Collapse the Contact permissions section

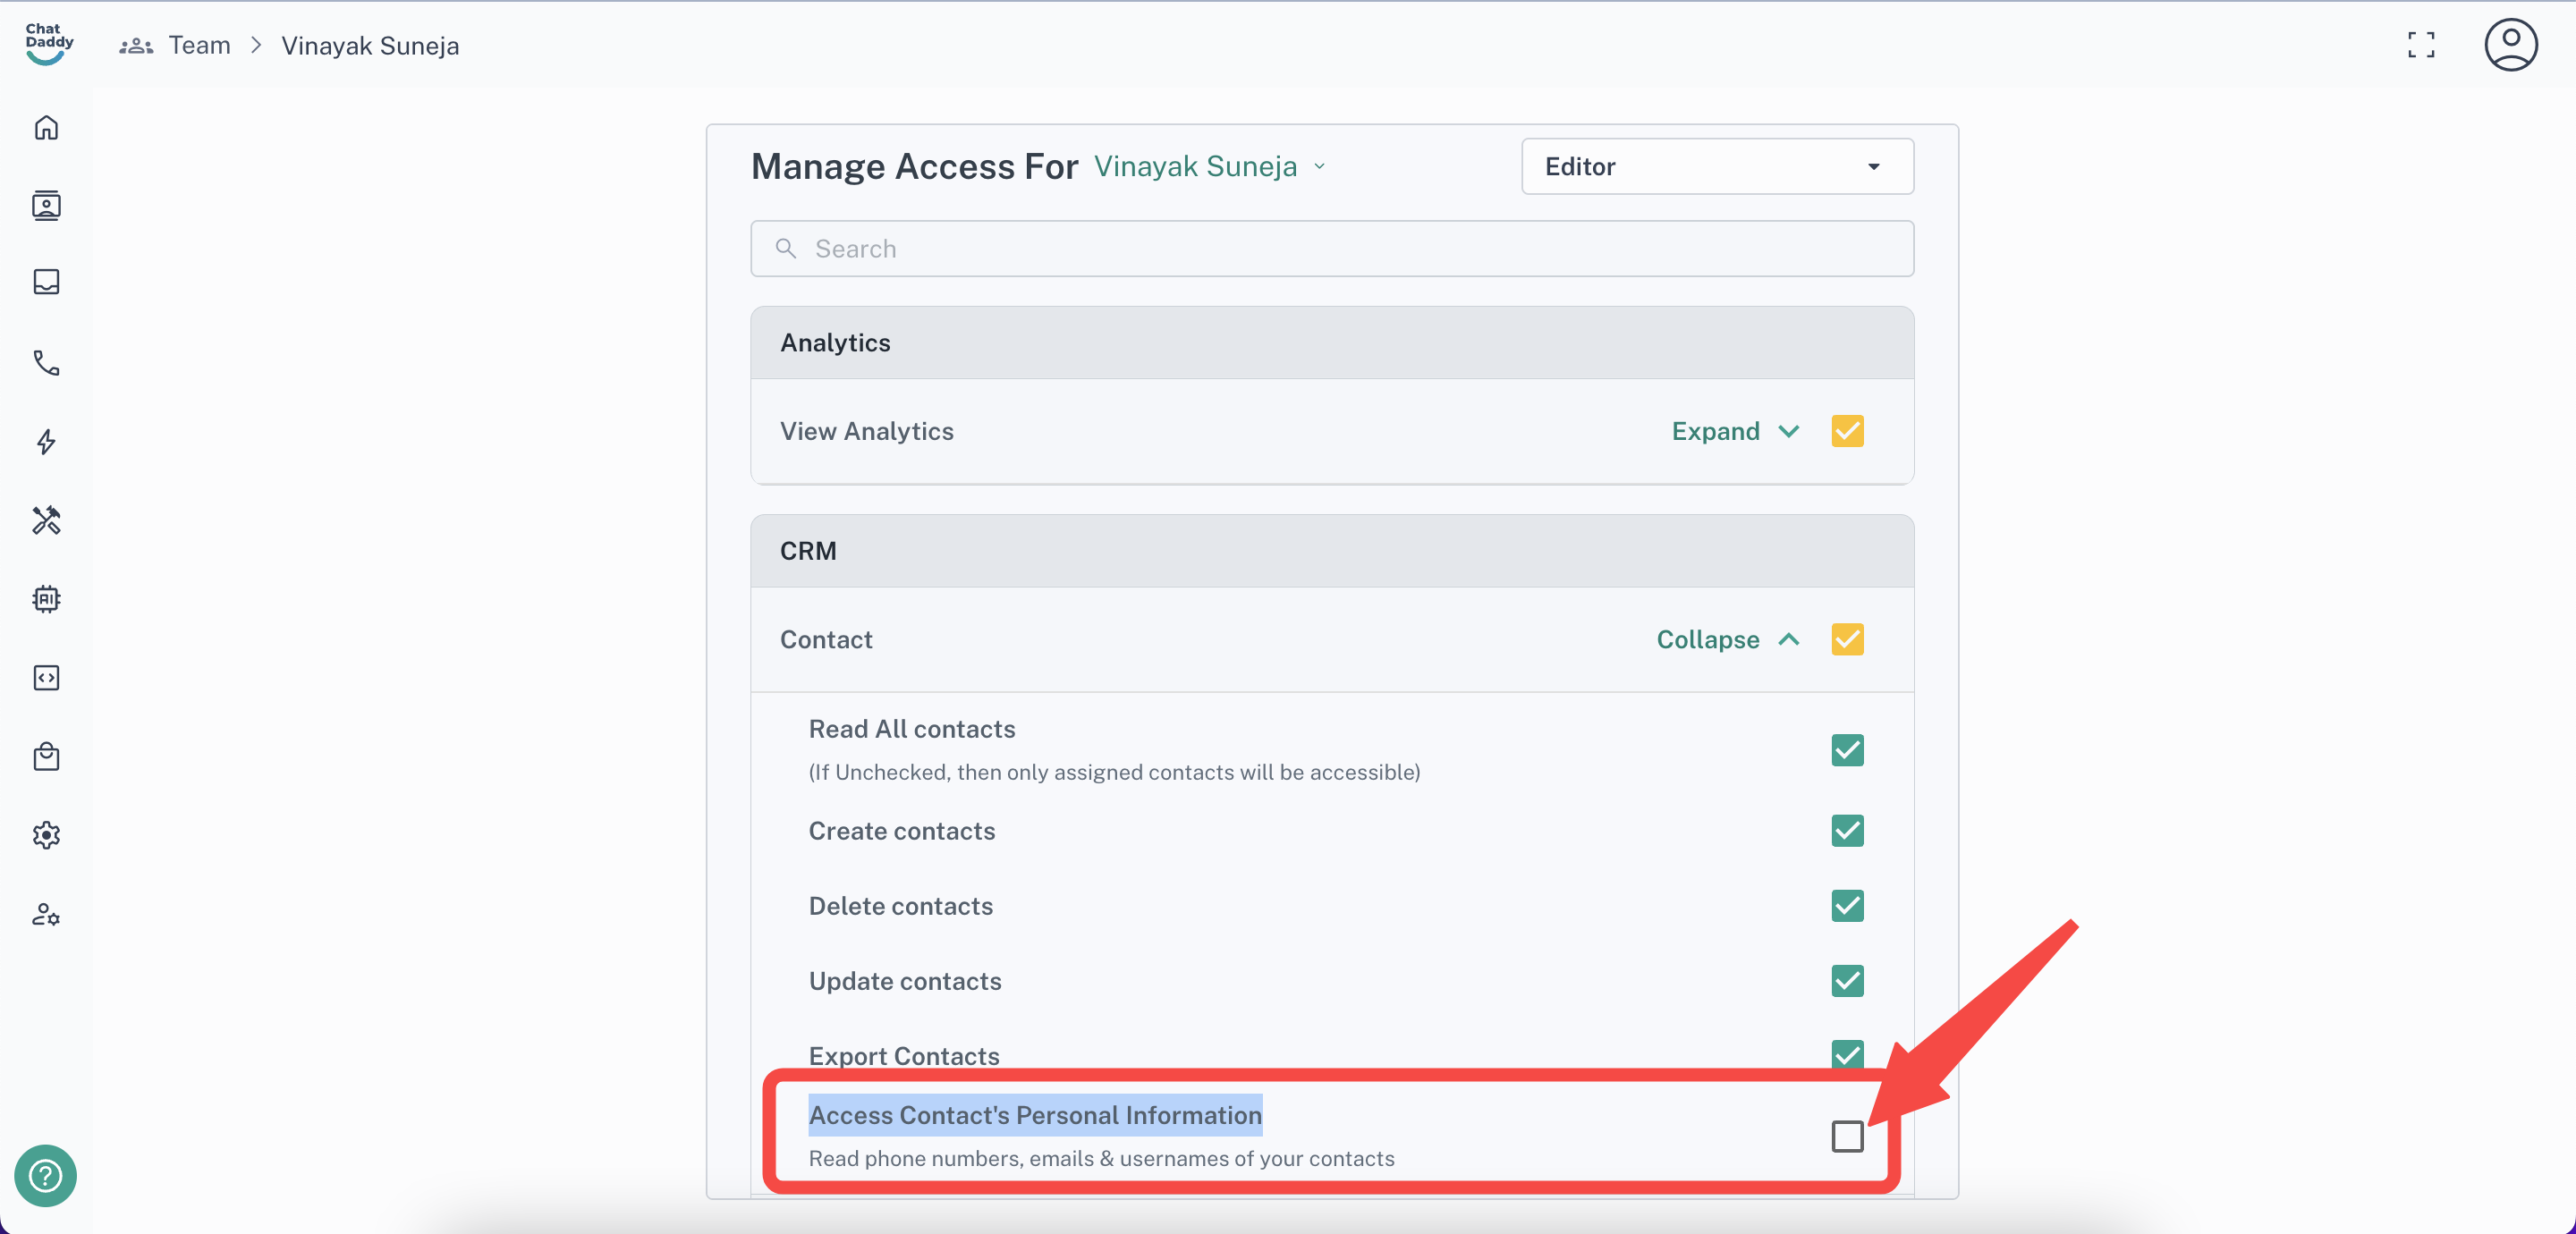1727,639
